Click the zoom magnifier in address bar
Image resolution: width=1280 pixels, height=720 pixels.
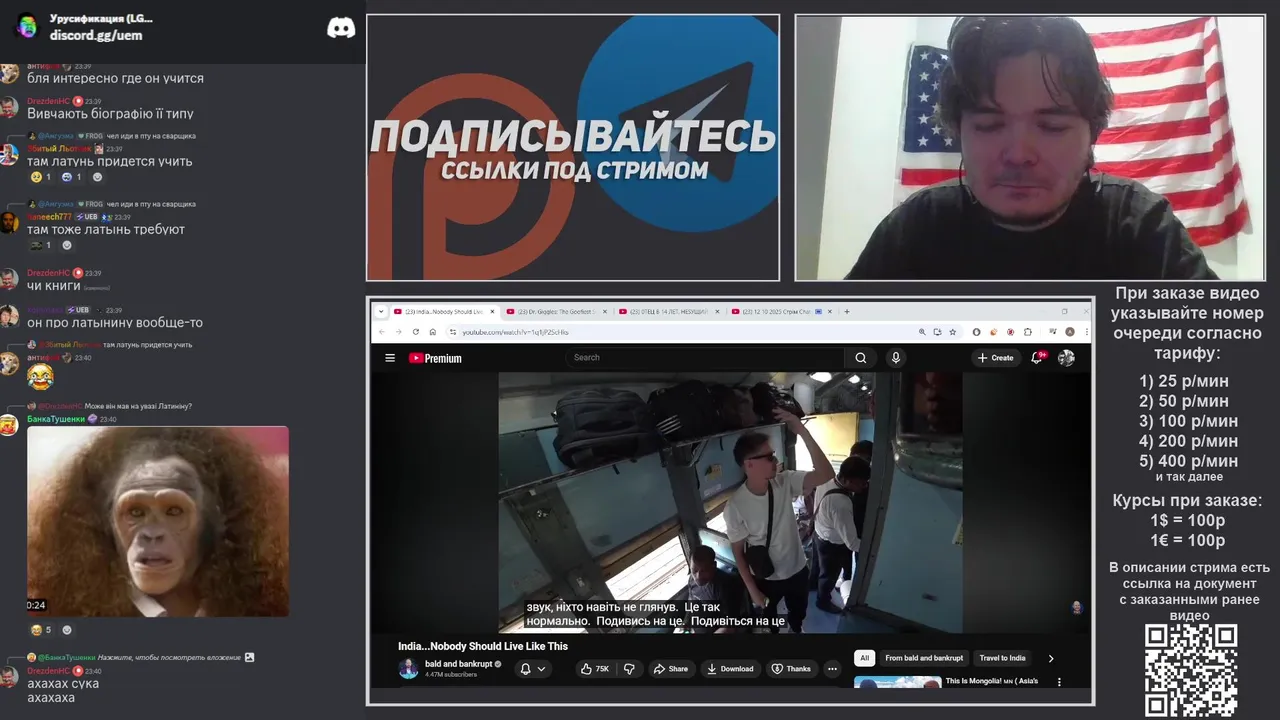point(922,332)
